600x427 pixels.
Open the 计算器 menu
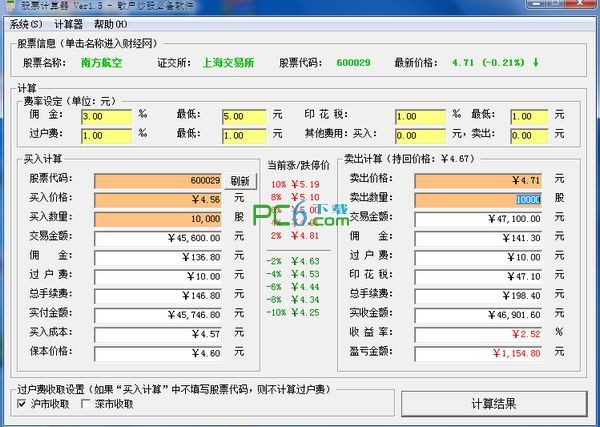tap(68, 24)
